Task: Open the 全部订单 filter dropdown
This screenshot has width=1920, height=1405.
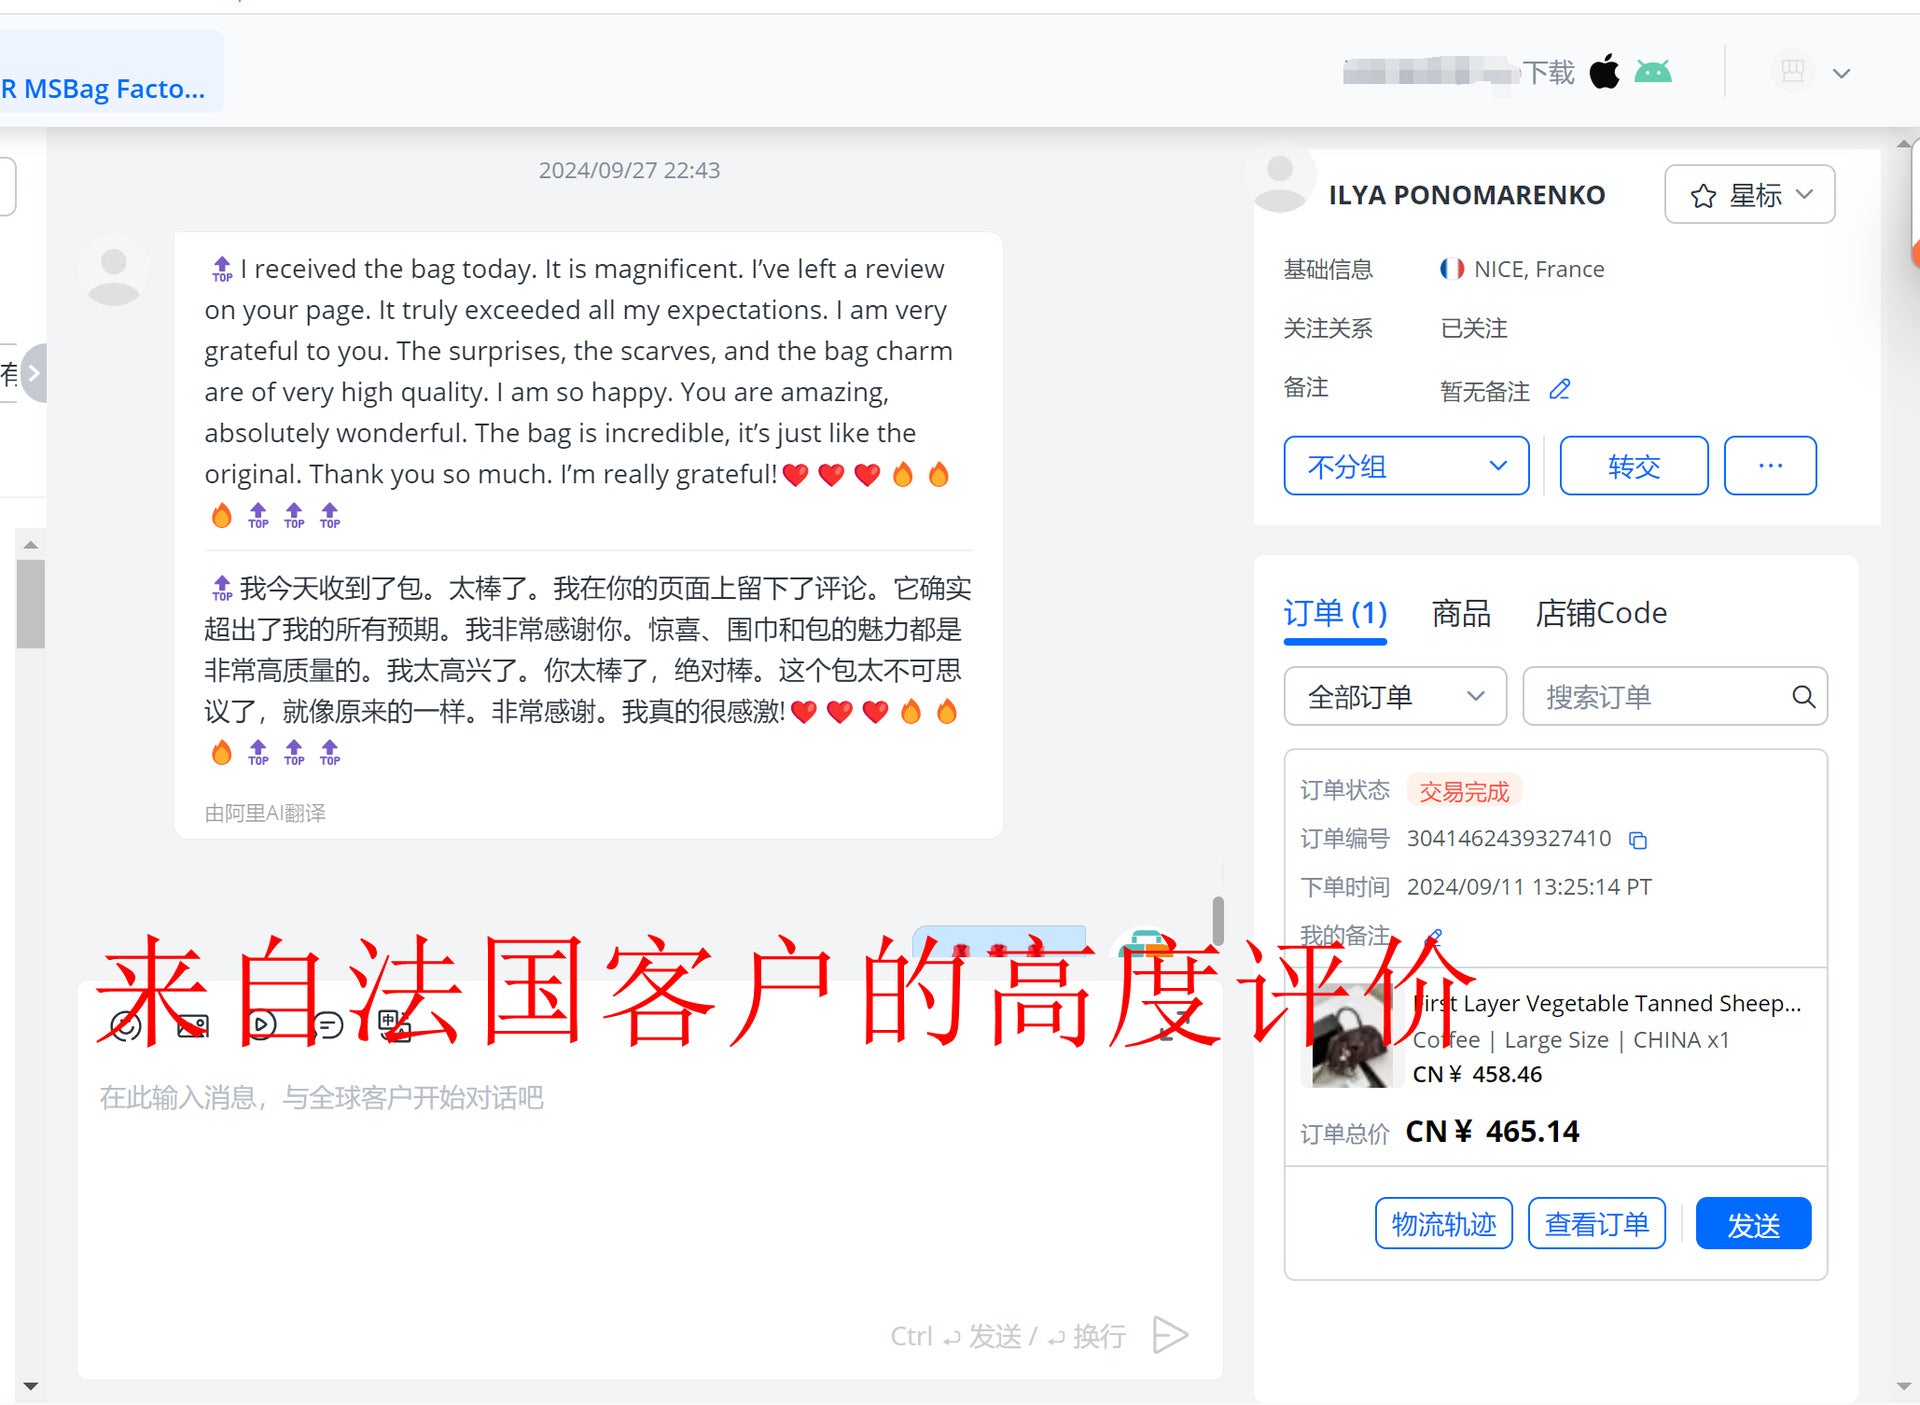Action: (x=1395, y=696)
